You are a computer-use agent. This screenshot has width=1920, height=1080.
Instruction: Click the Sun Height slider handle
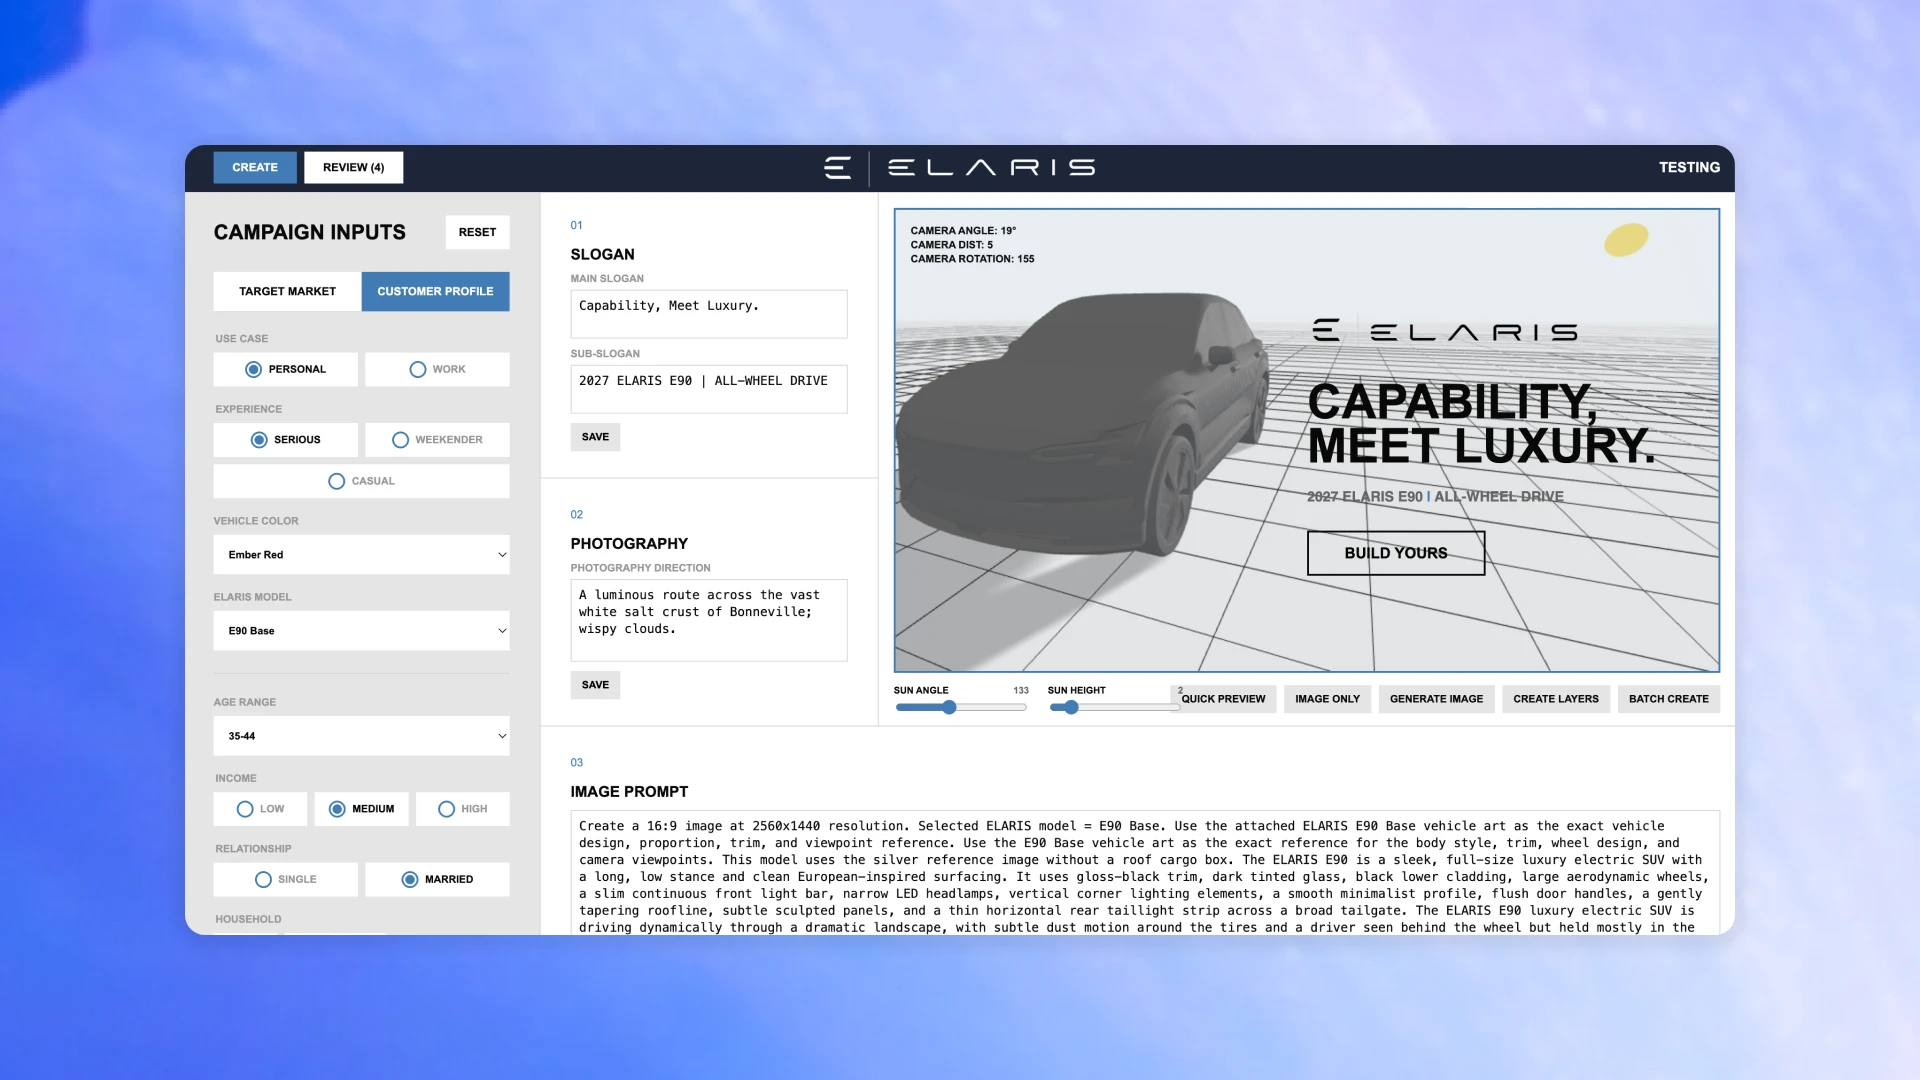[x=1071, y=708]
